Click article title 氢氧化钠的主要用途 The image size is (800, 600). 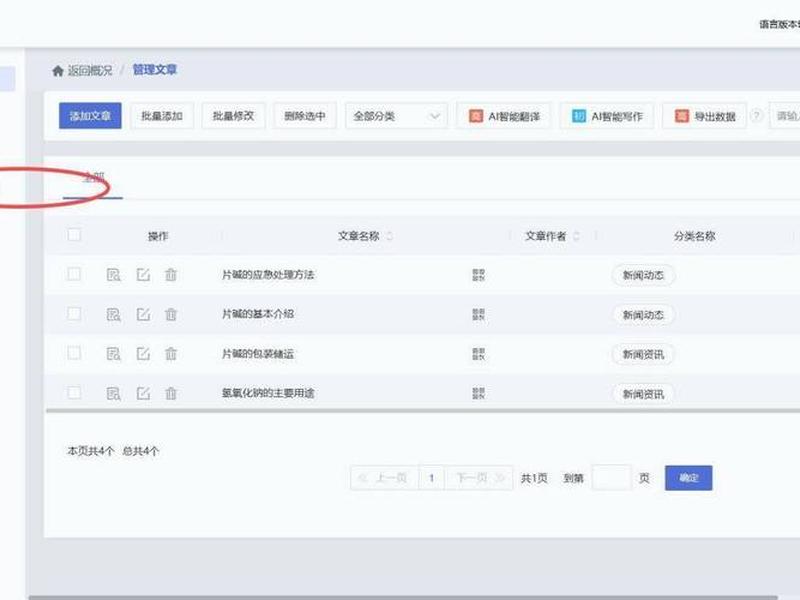[268, 393]
